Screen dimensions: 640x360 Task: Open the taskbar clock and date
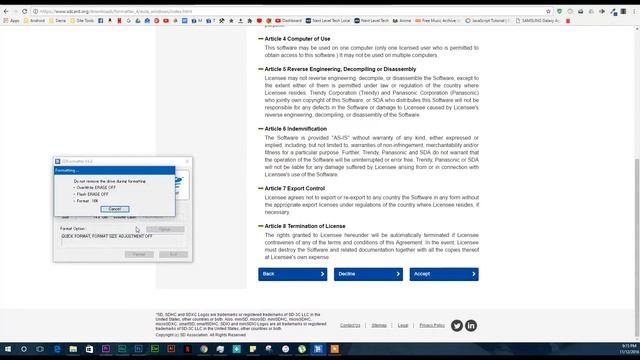click(x=628, y=349)
